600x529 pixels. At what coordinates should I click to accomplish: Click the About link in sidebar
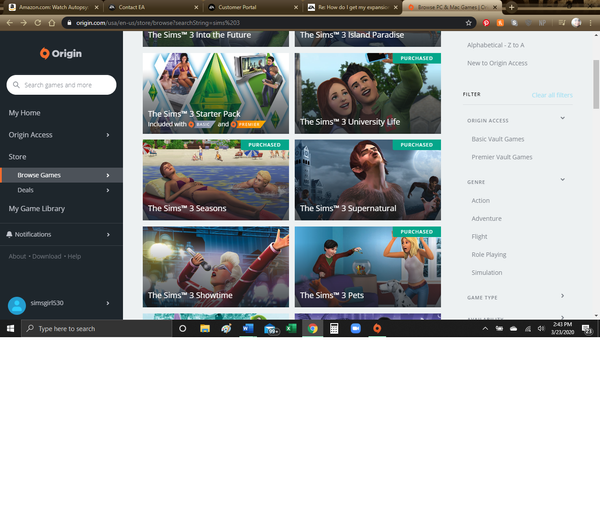(17, 256)
